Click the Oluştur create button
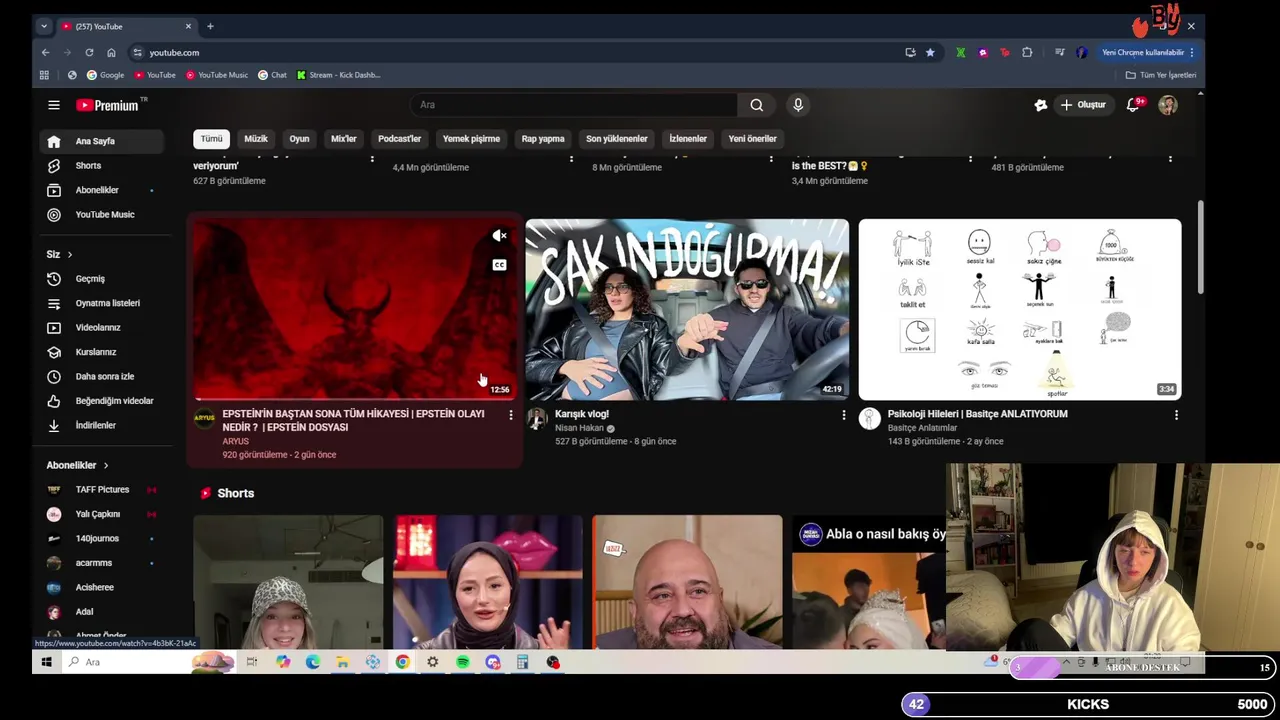1280x720 pixels. pyautogui.click(x=1084, y=105)
